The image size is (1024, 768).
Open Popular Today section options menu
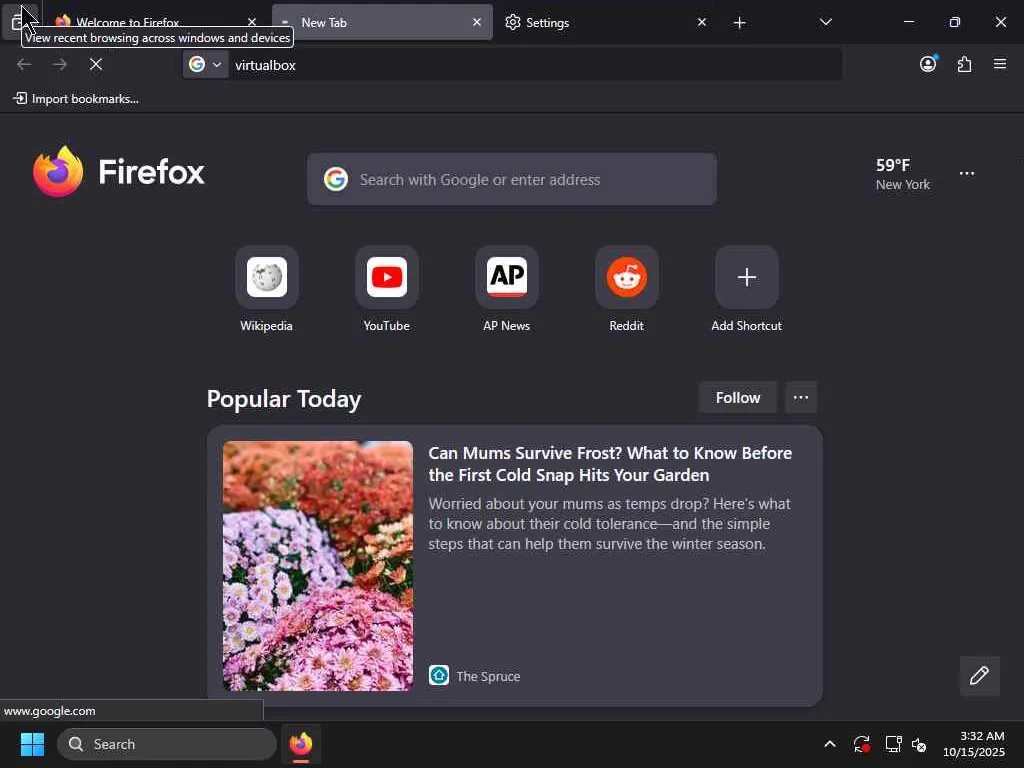point(801,398)
